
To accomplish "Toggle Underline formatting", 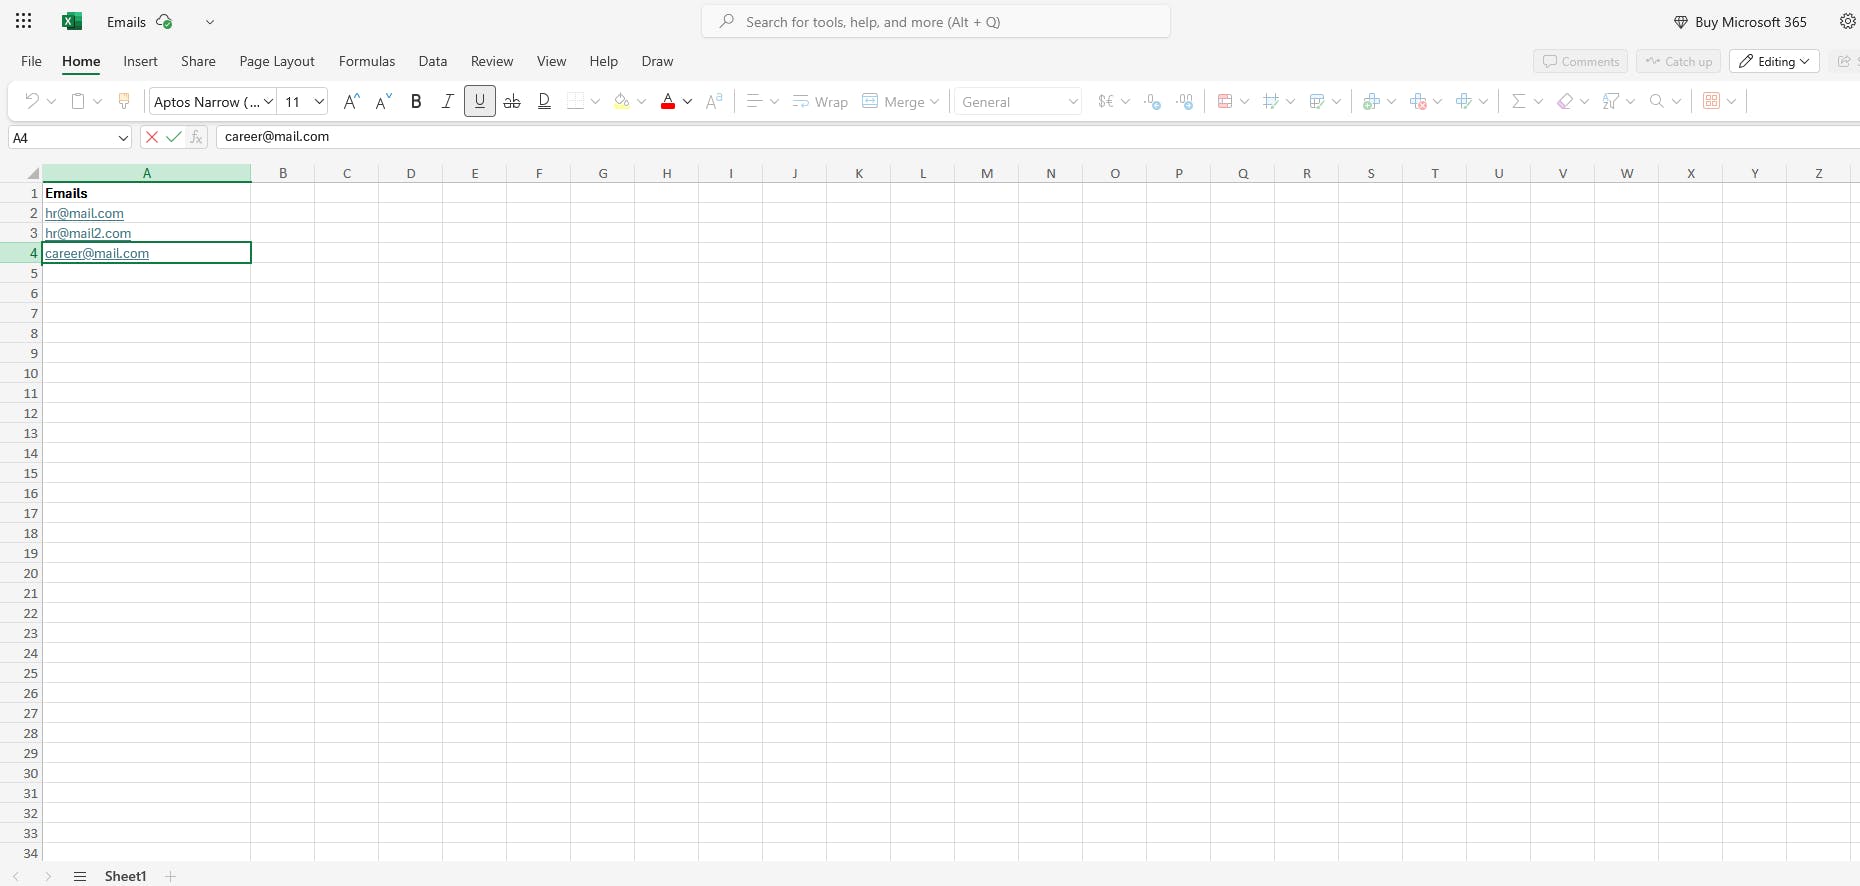I will (x=480, y=101).
